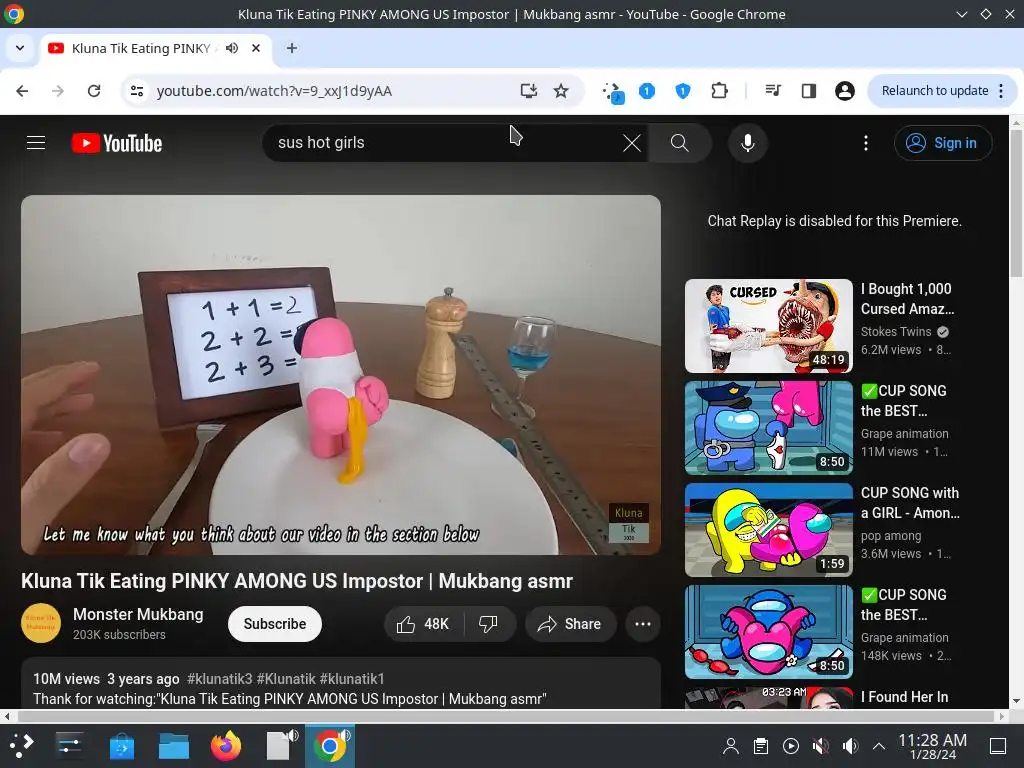Screen dimensions: 1024x768
Task: Go to YouTube home via logo
Action: 117,143
